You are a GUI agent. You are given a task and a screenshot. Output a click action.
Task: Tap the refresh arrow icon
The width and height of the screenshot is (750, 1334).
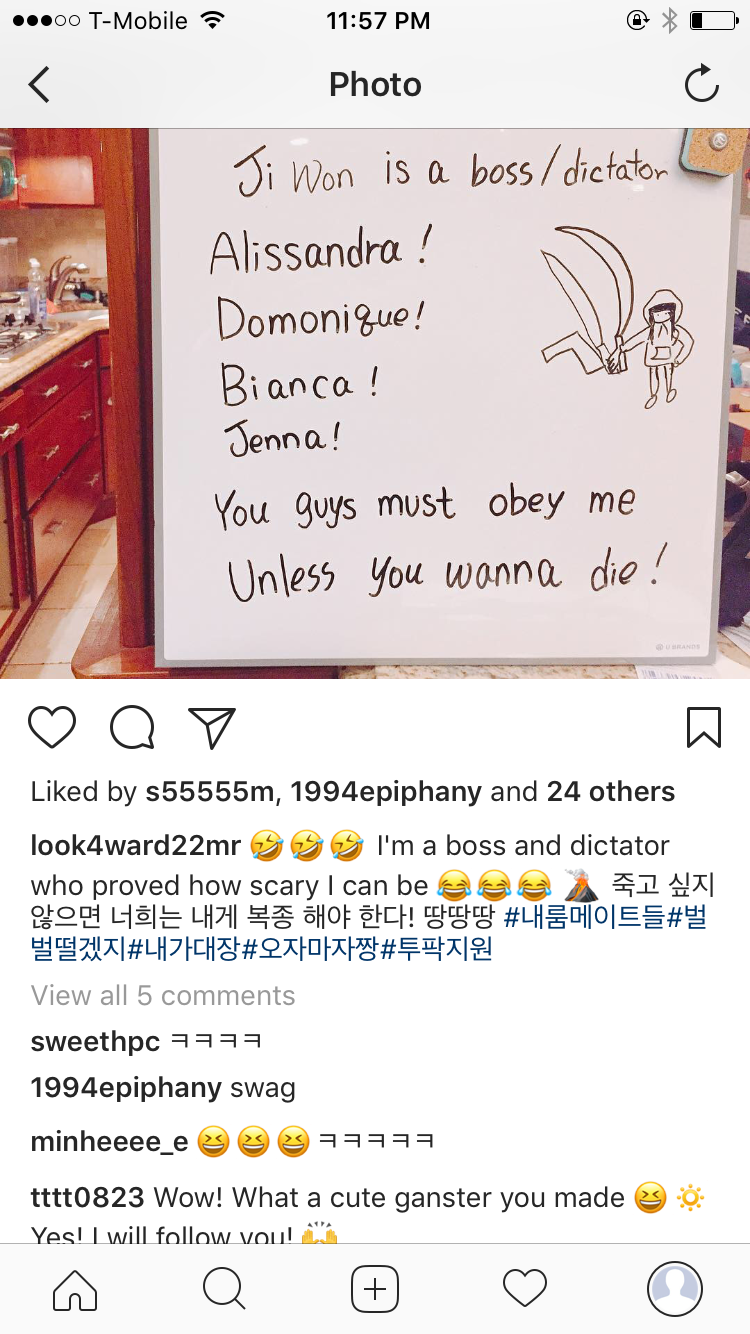[x=701, y=84]
